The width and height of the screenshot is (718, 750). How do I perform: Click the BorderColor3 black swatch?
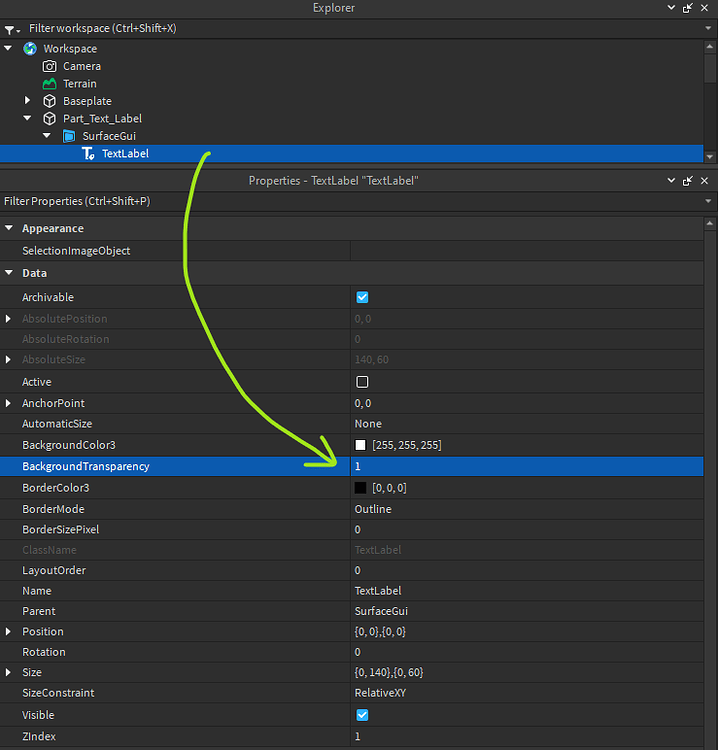[361, 488]
